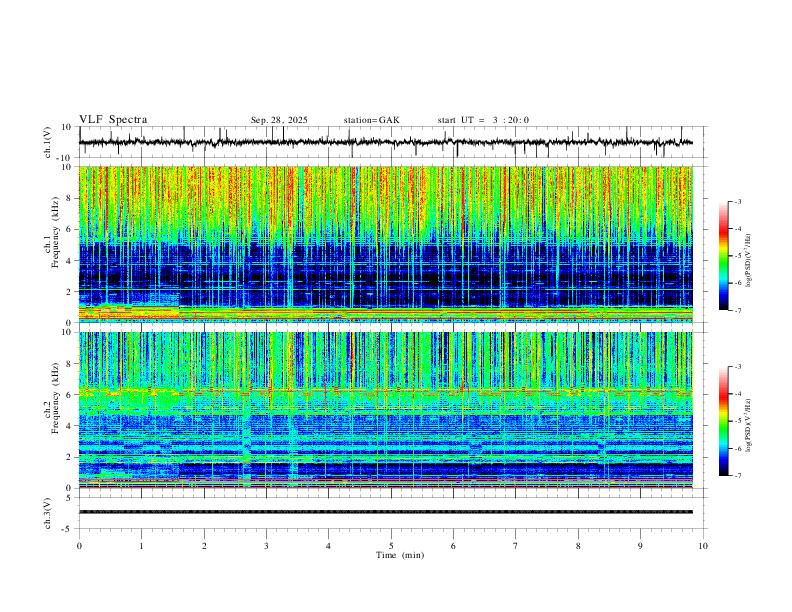Click the ch.2 spectrogram color bar
The height and width of the screenshot is (612, 792).
coord(723,421)
